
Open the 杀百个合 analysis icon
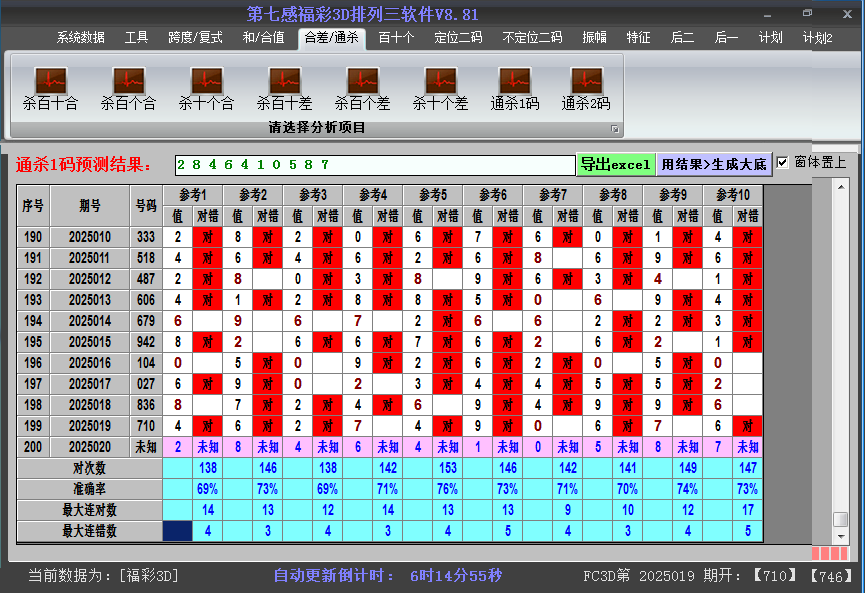point(129,89)
